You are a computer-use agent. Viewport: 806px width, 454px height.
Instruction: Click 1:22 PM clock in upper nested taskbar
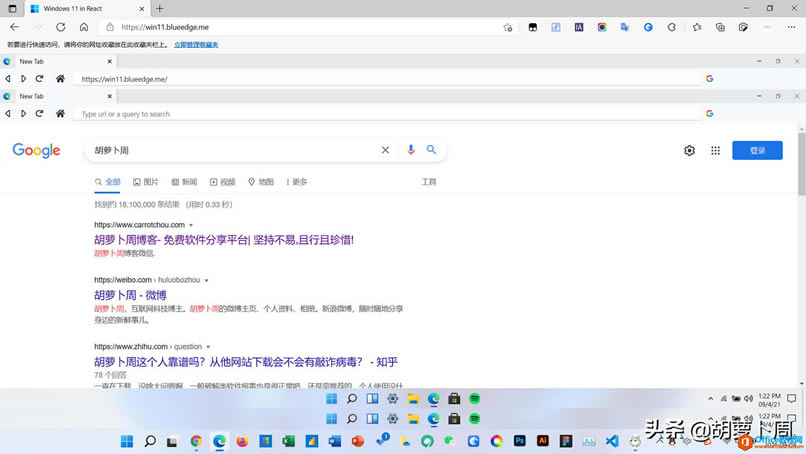(770, 399)
